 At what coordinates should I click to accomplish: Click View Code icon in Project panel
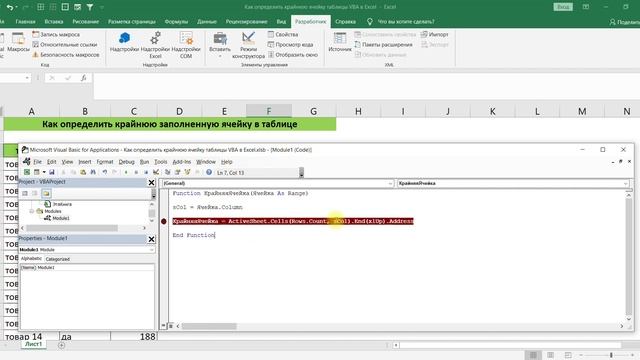(x=25, y=193)
